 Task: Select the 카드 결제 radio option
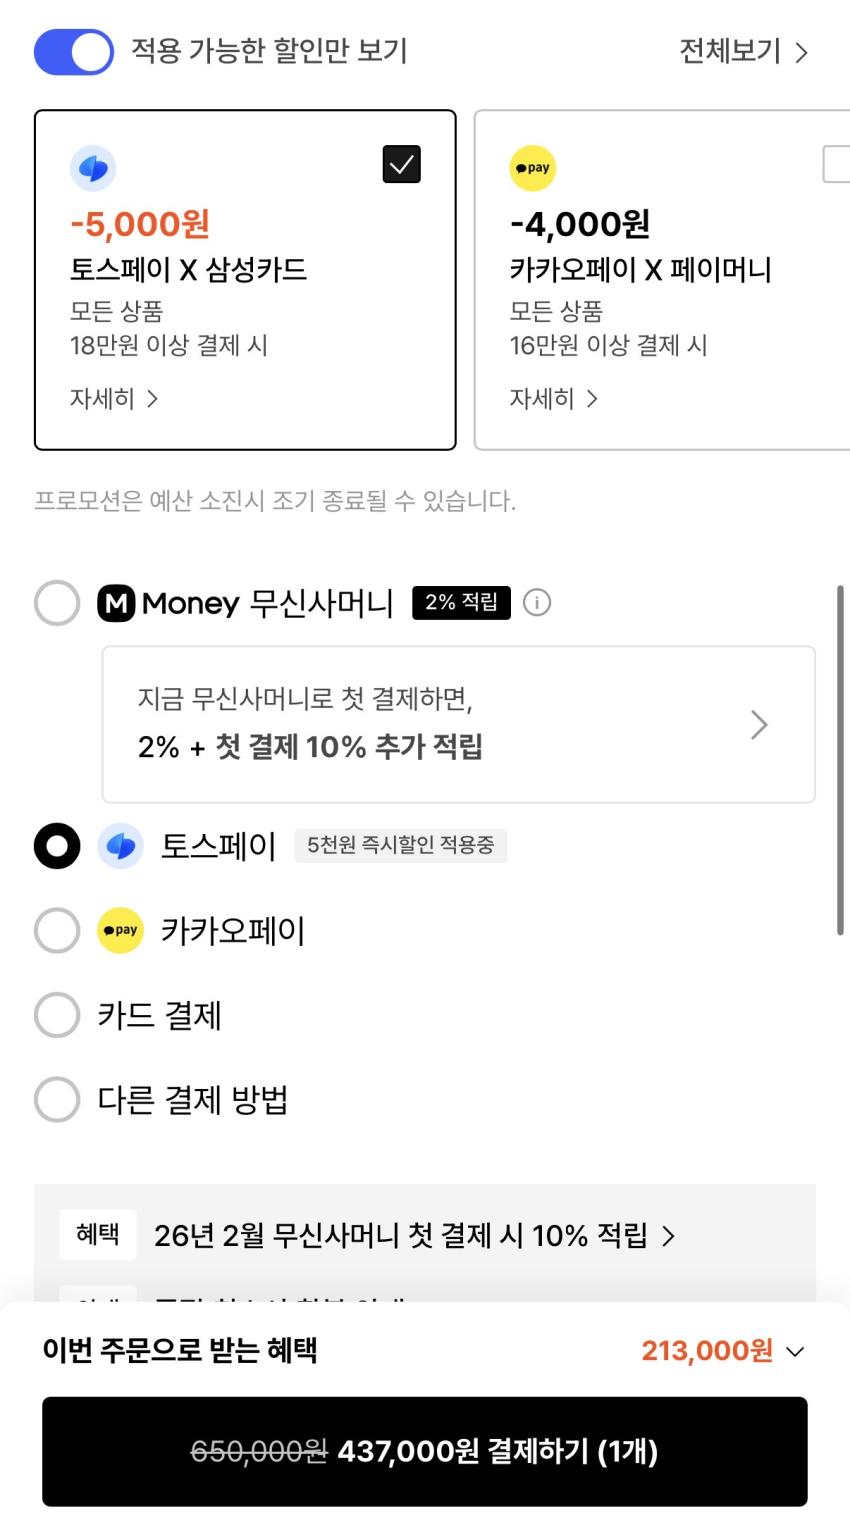(x=57, y=1015)
